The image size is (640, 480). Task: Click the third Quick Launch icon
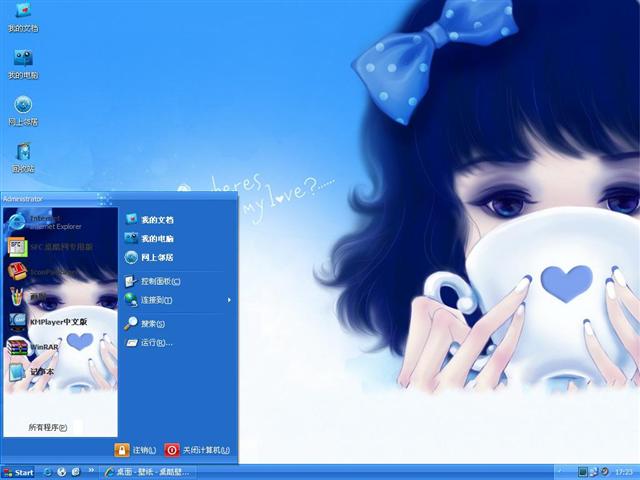[76, 472]
